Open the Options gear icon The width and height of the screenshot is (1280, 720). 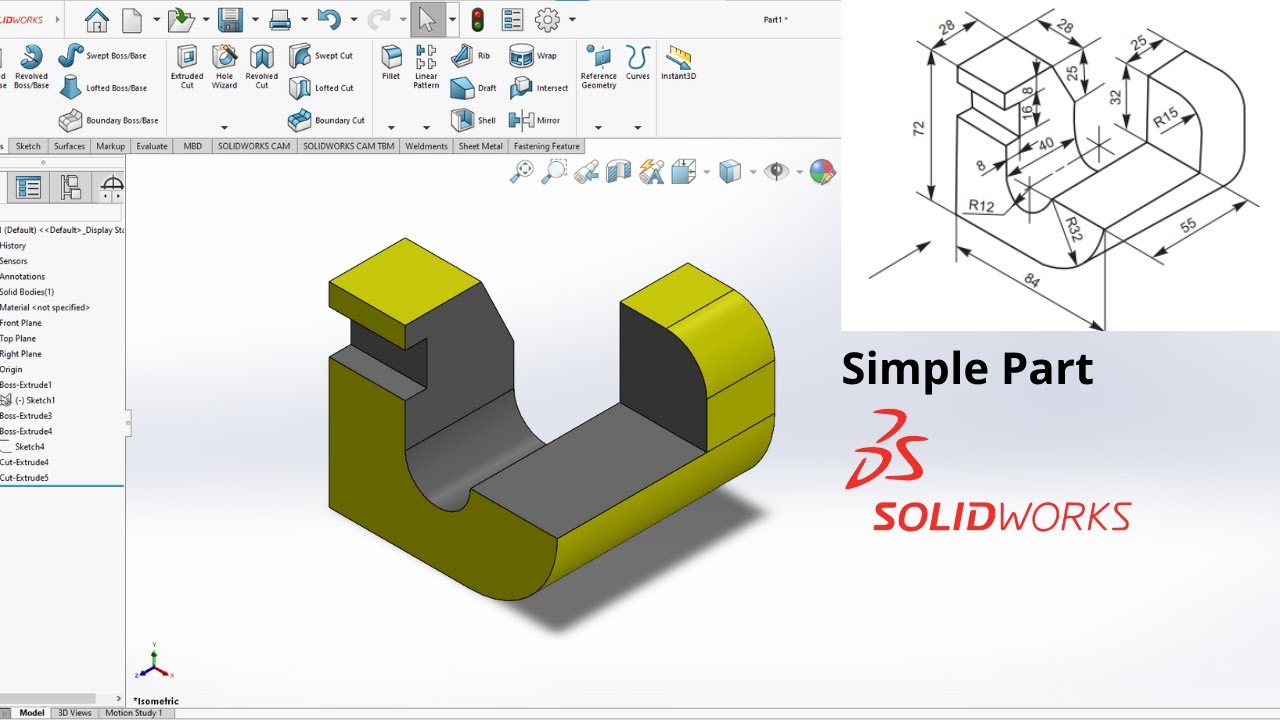pyautogui.click(x=547, y=19)
